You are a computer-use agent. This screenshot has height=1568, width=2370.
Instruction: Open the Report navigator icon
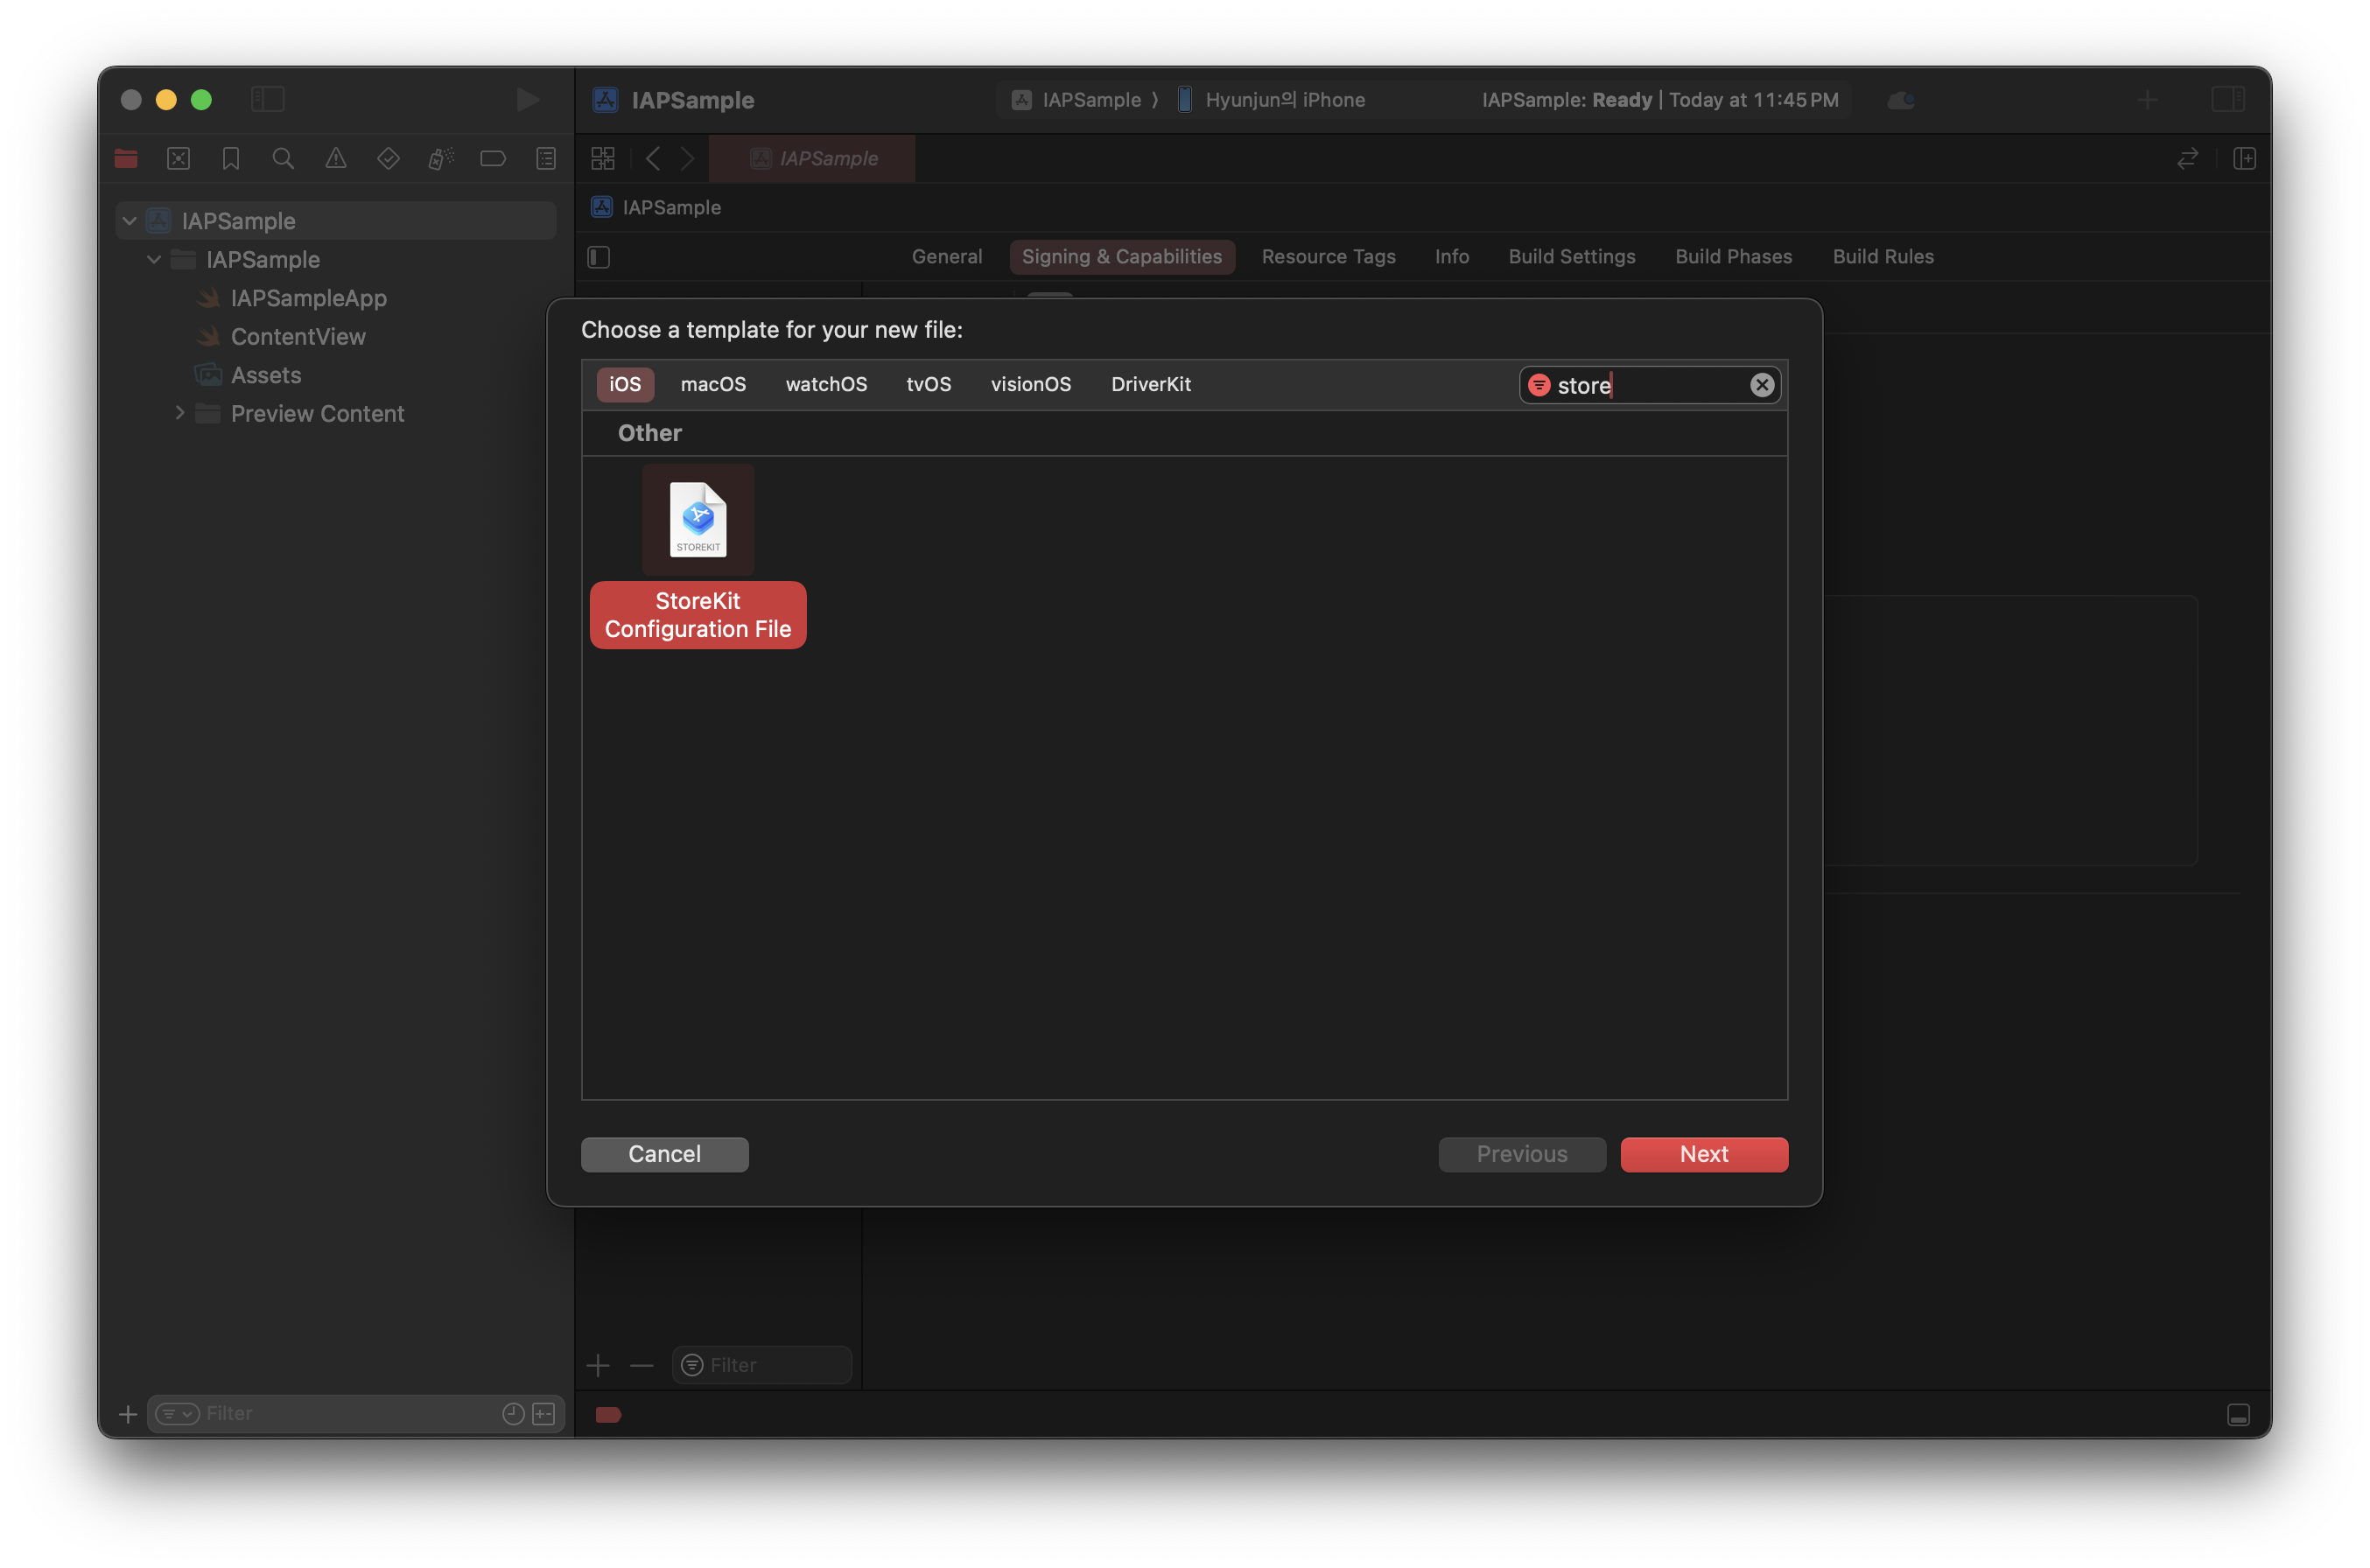coord(546,158)
